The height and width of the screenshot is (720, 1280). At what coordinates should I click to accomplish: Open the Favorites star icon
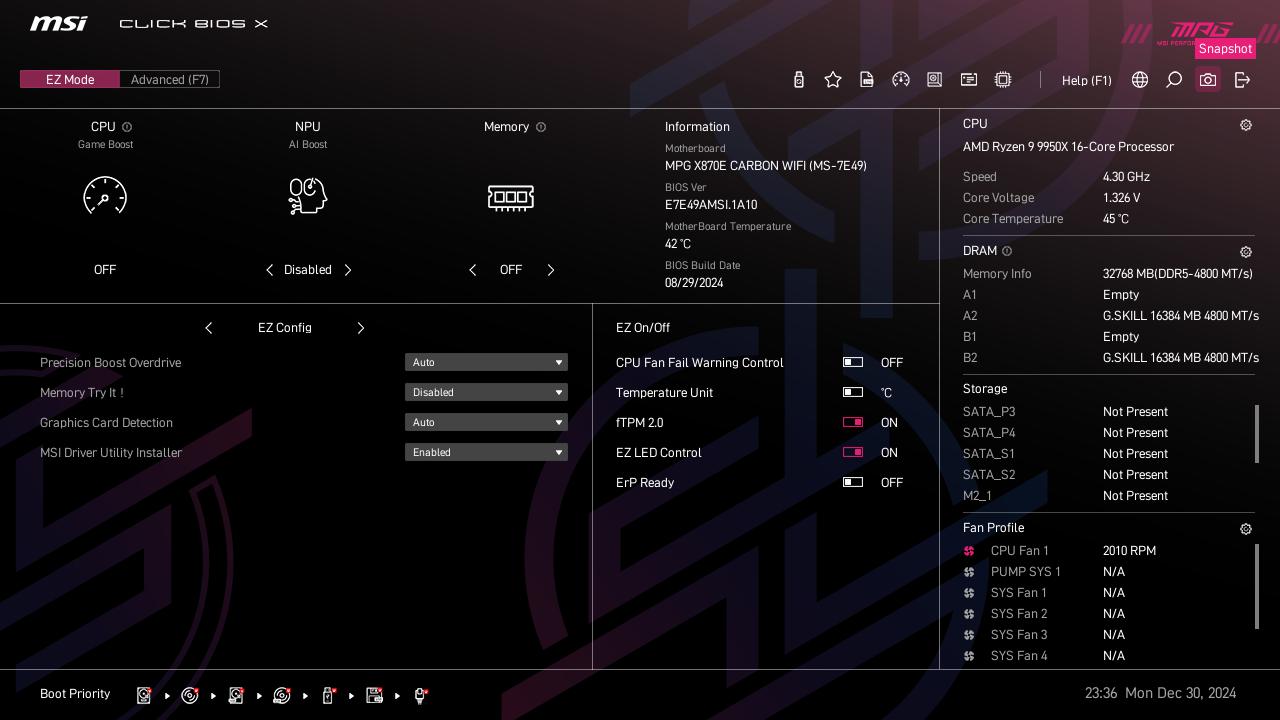tap(833, 80)
